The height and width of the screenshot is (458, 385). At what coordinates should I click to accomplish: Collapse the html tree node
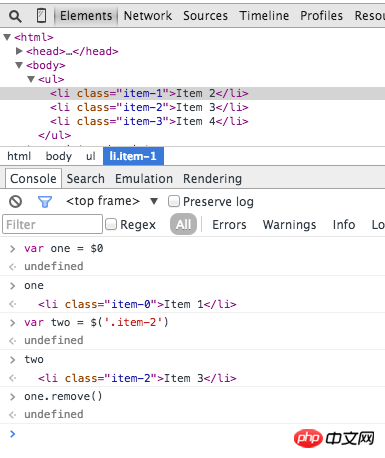7,37
